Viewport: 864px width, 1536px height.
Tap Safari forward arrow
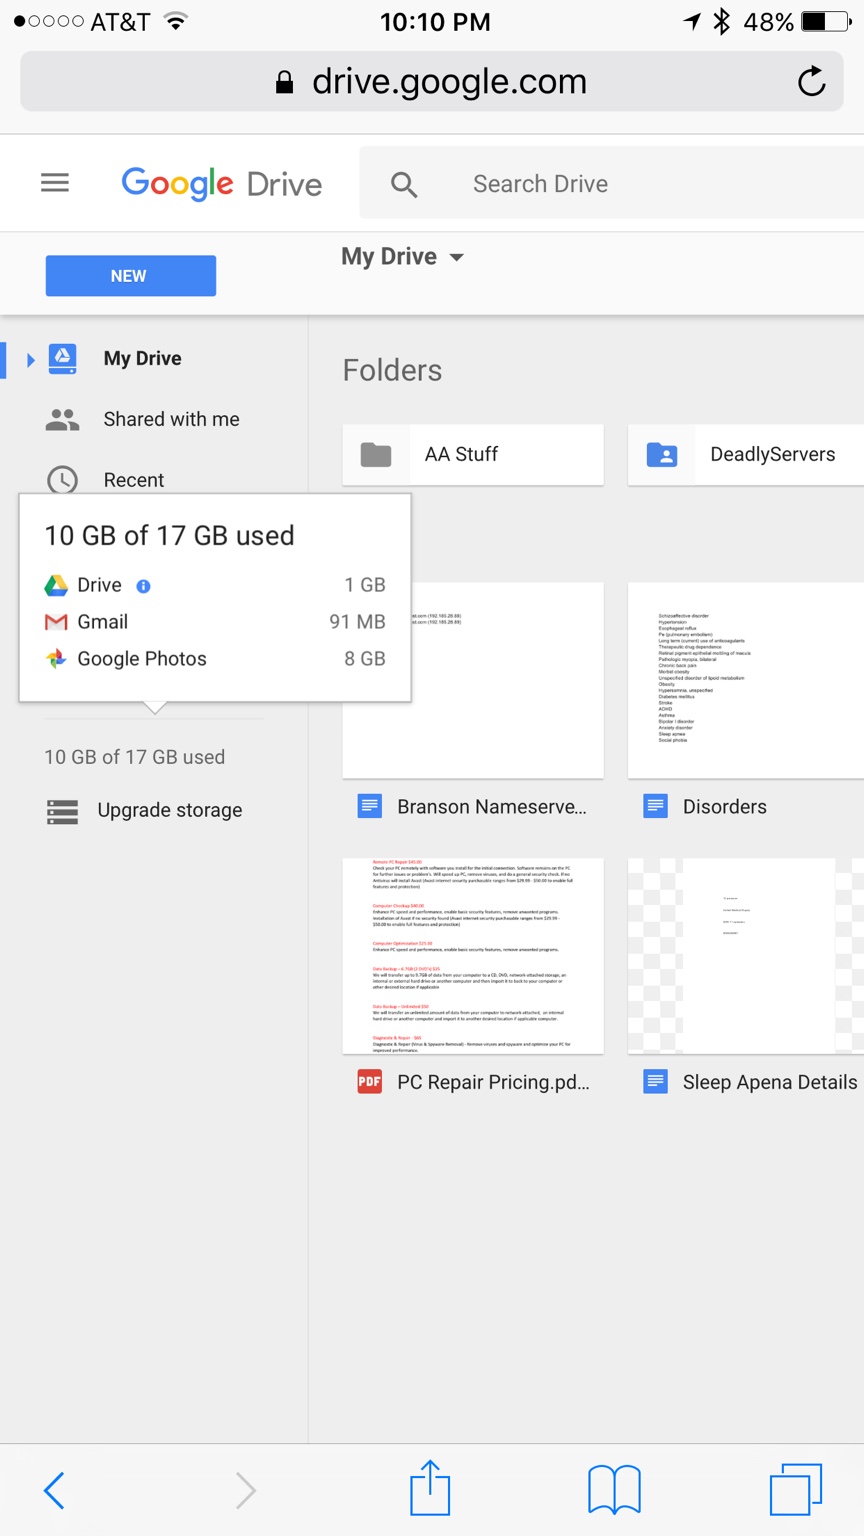tap(246, 1490)
